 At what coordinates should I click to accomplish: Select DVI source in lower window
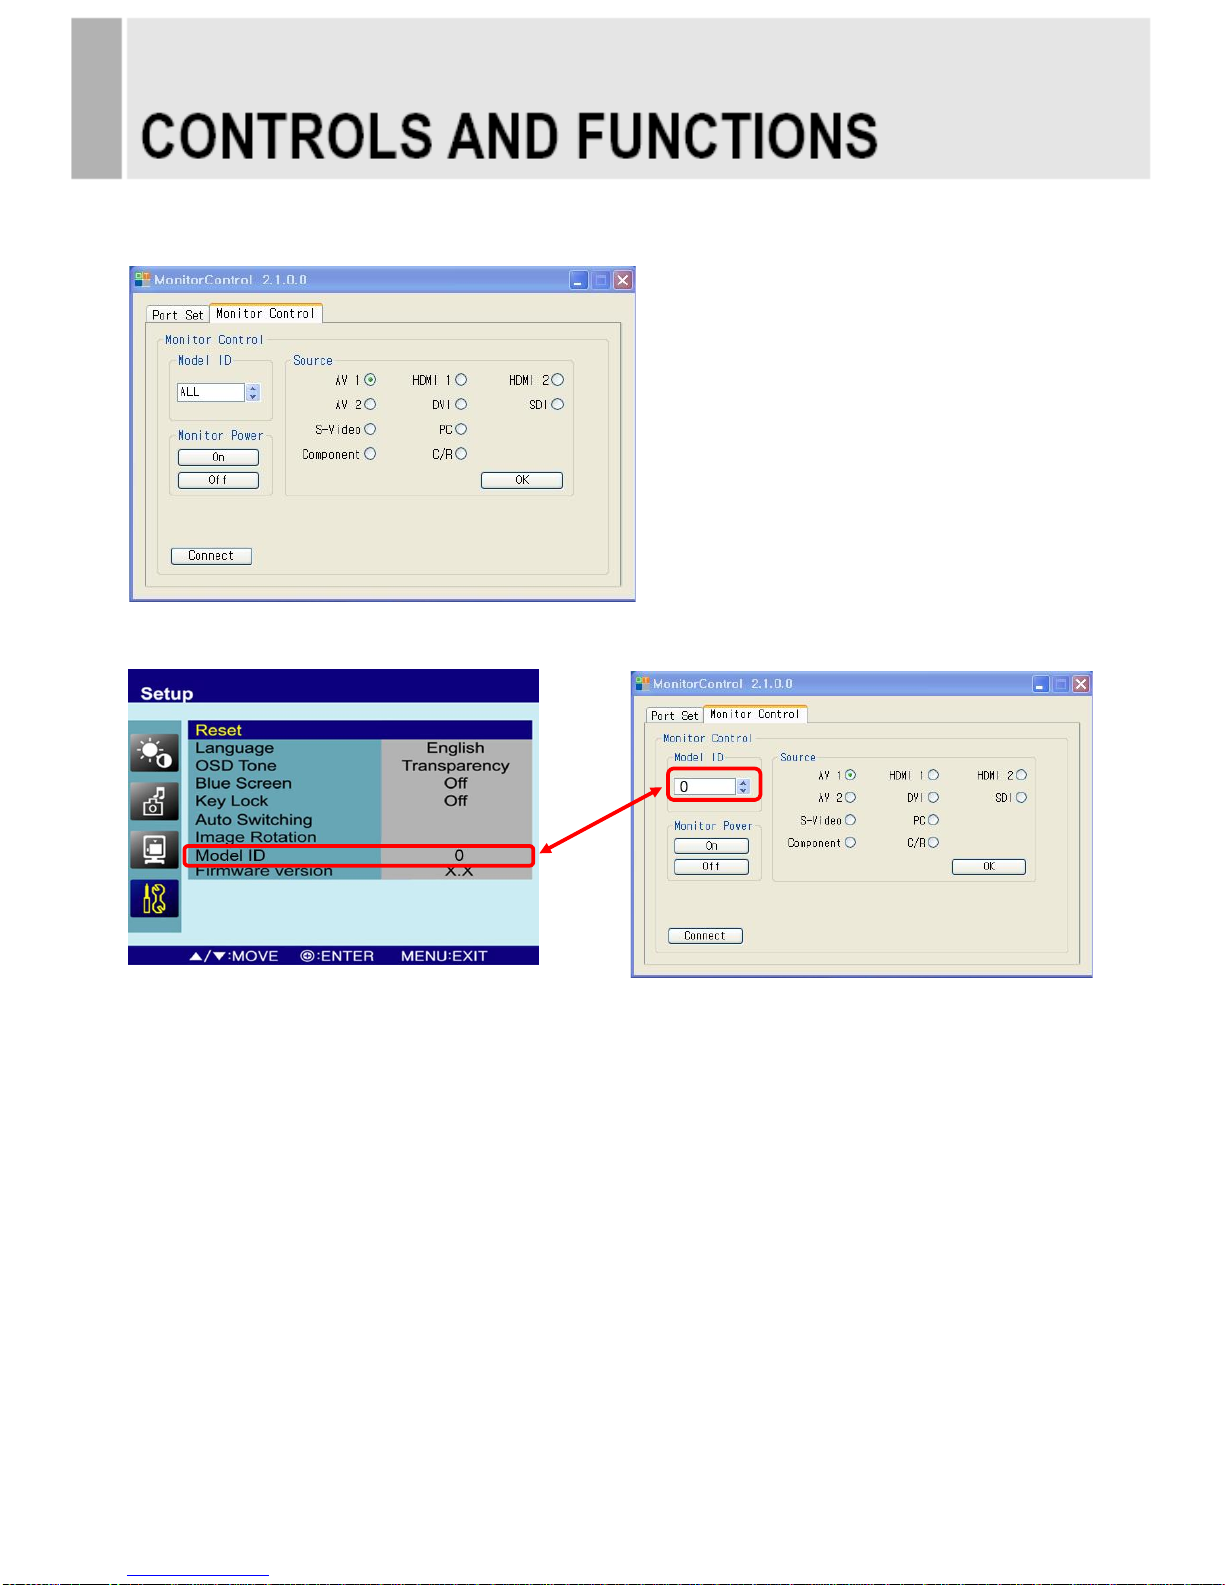[x=934, y=798]
